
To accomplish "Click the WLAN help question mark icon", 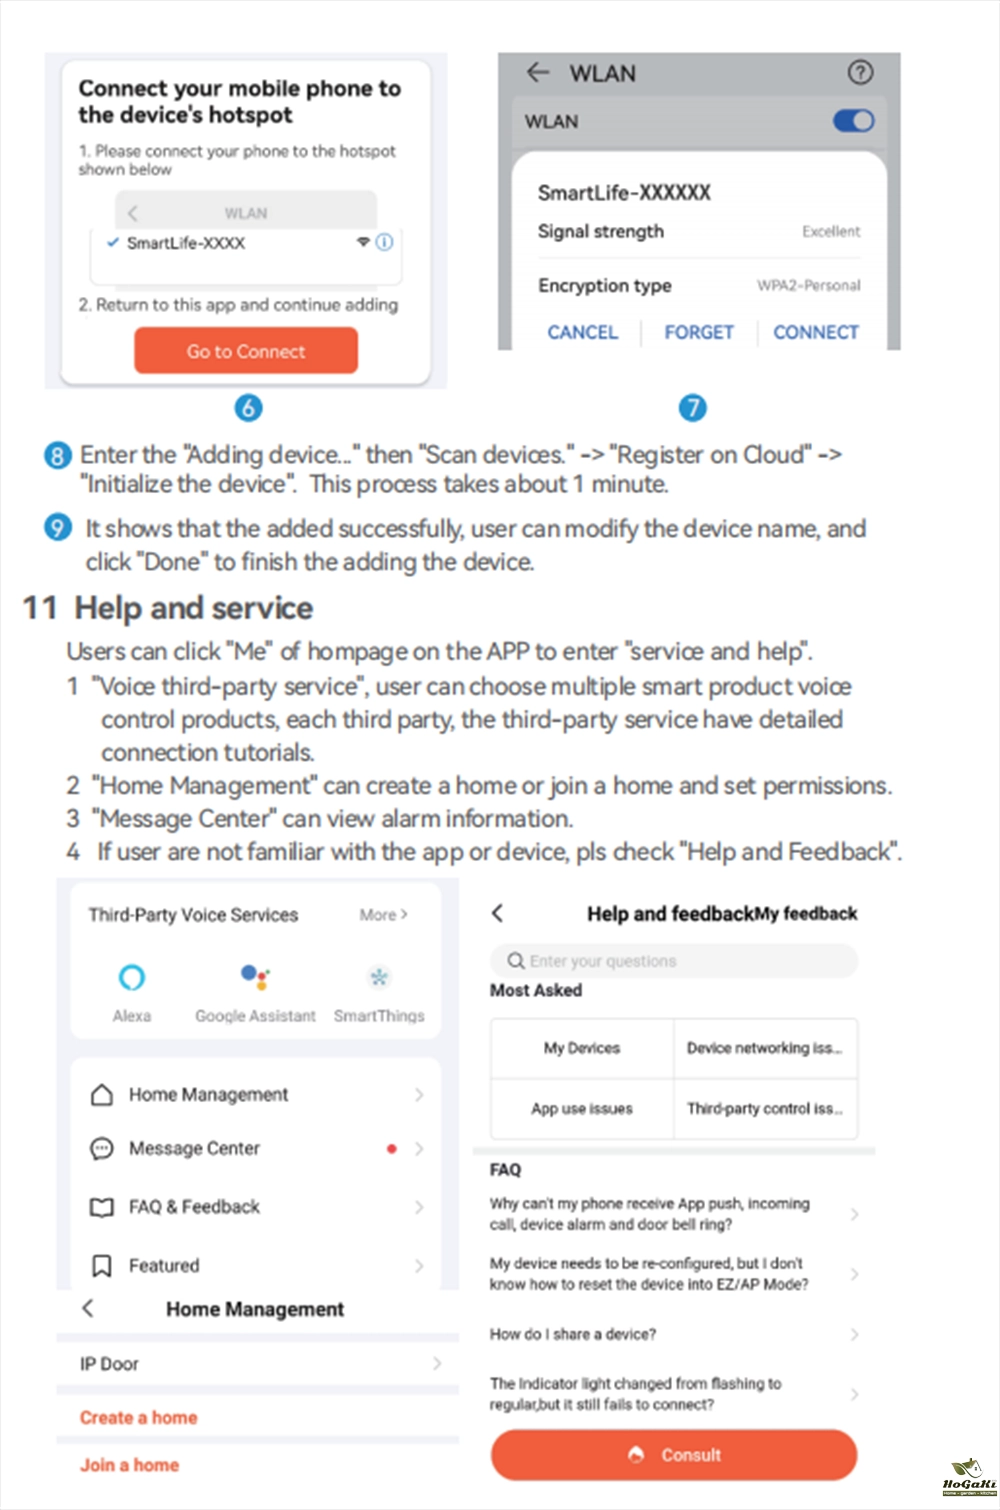I will click(860, 72).
